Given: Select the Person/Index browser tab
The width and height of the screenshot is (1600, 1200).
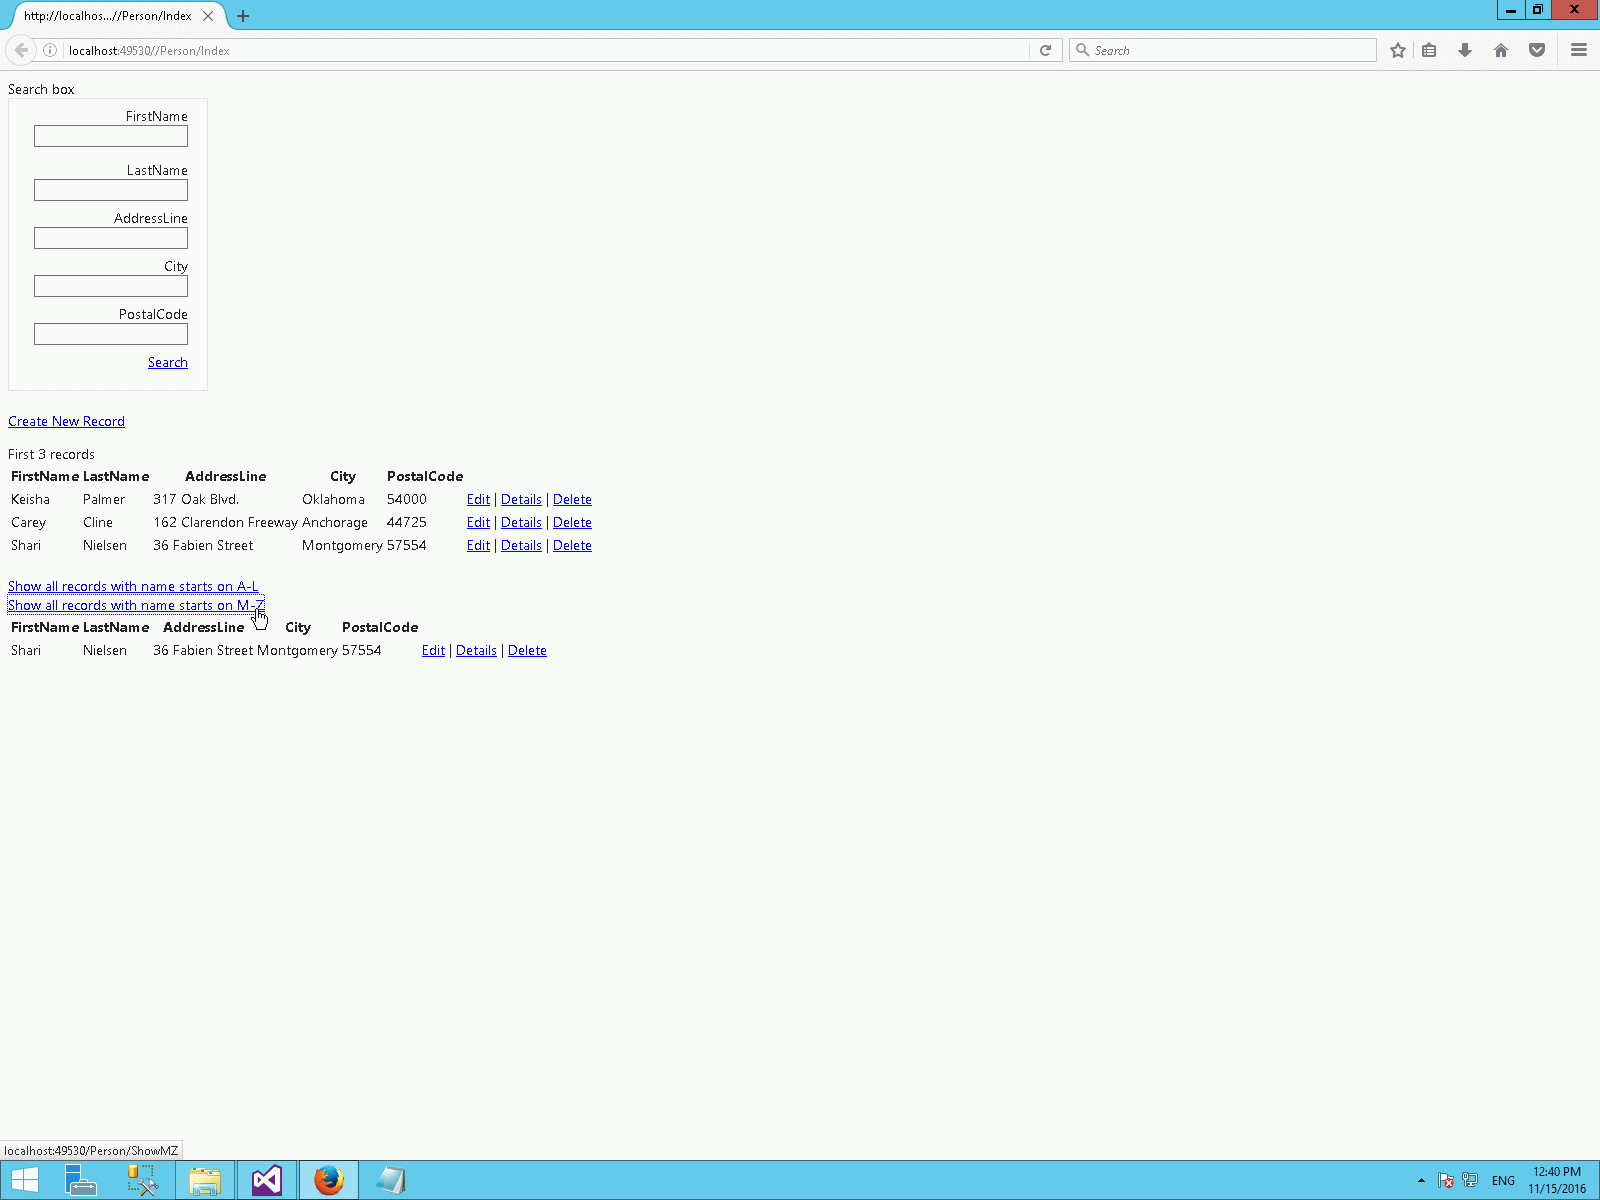Looking at the screenshot, I should (108, 16).
